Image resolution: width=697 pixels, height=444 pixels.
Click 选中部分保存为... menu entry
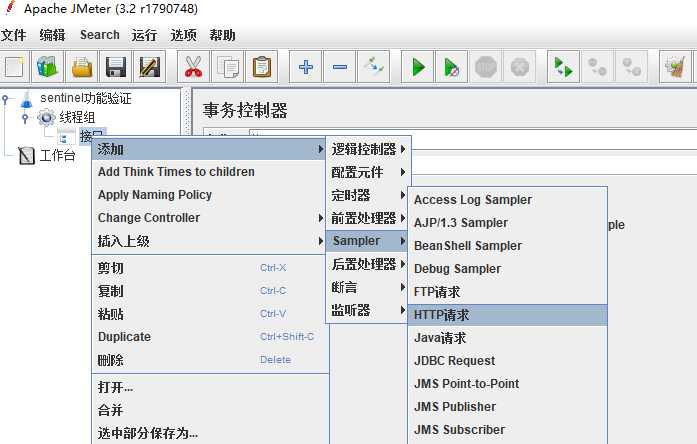point(209,433)
